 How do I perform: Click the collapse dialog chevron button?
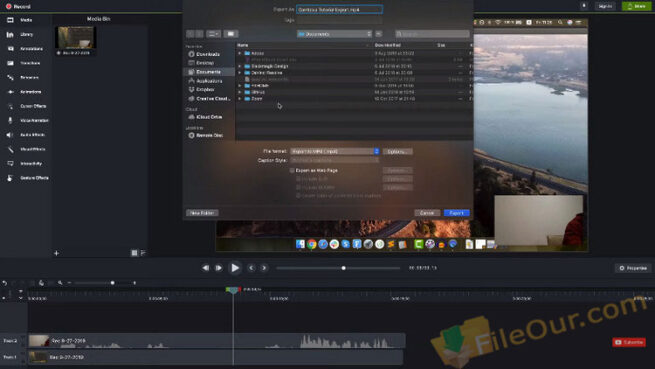click(x=378, y=34)
